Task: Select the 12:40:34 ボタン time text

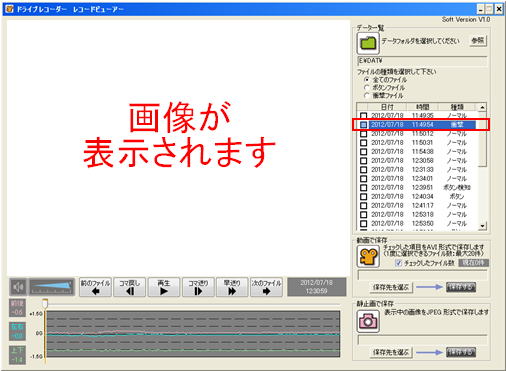Action: pyautogui.click(x=422, y=197)
